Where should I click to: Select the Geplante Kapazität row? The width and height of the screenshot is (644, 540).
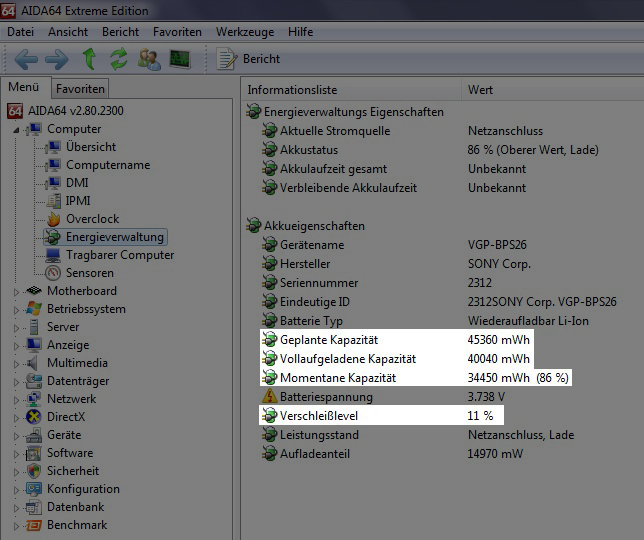click(x=397, y=340)
